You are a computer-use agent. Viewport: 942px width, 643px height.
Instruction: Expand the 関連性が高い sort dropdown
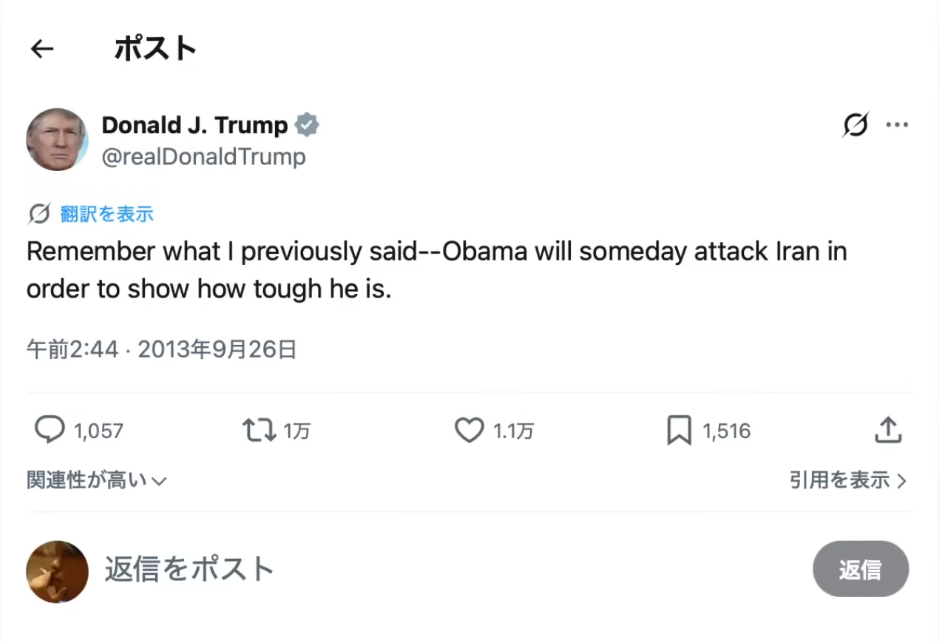[x=96, y=481]
